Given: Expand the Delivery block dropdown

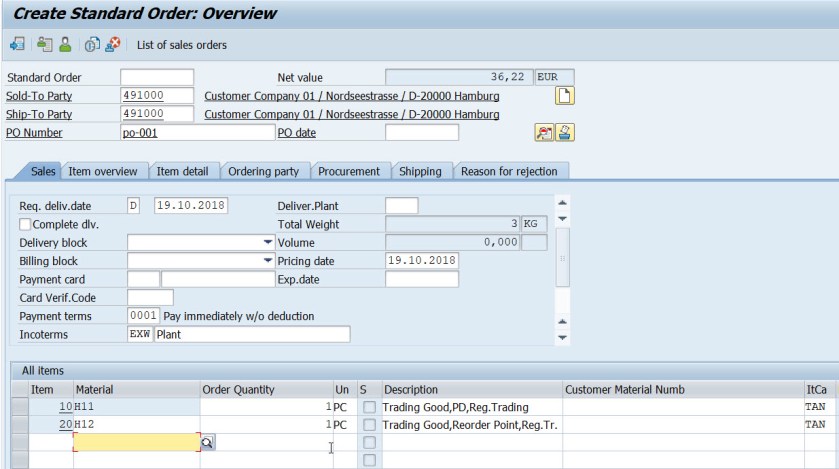Looking at the screenshot, I should 267,243.
